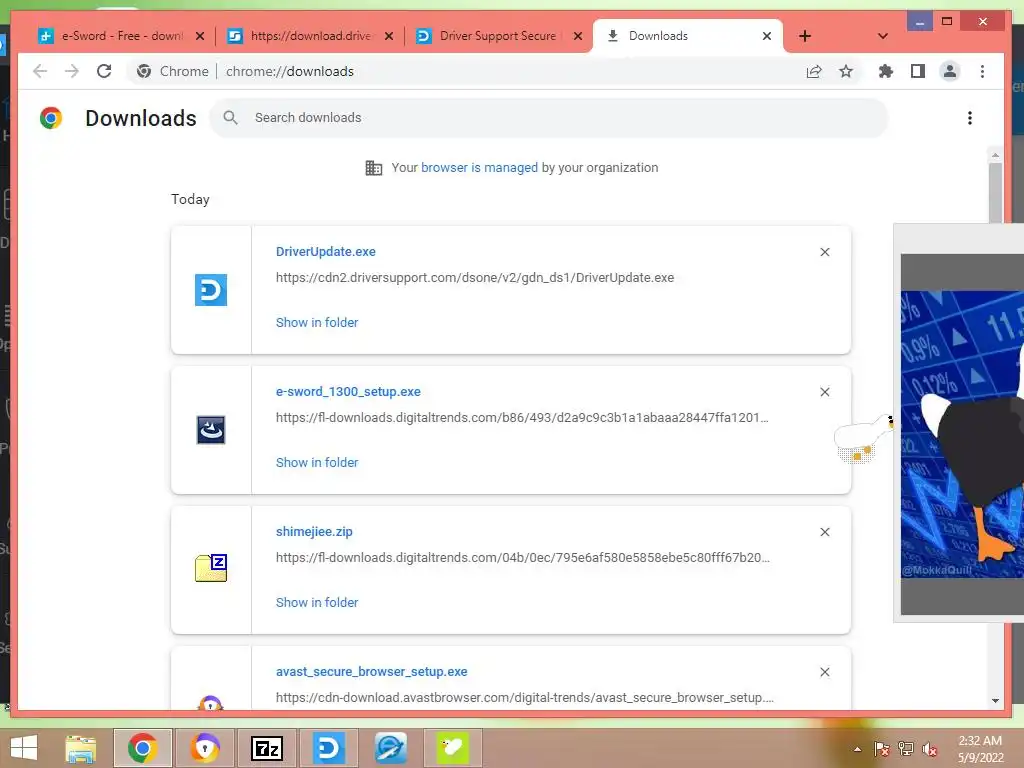Click the page scrollbar thumb
1024x768 pixels.
(x=995, y=193)
